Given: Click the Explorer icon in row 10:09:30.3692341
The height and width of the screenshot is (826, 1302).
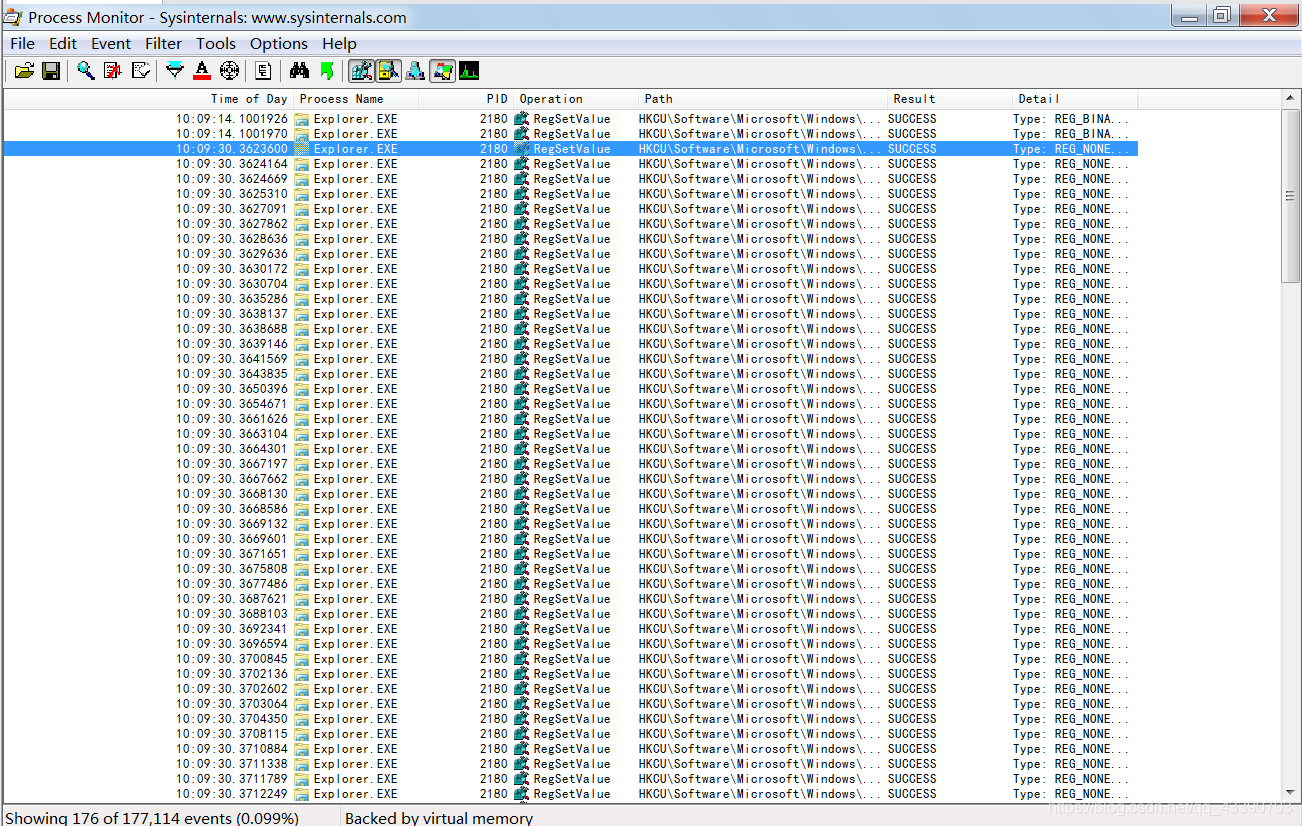Looking at the screenshot, I should [x=301, y=629].
